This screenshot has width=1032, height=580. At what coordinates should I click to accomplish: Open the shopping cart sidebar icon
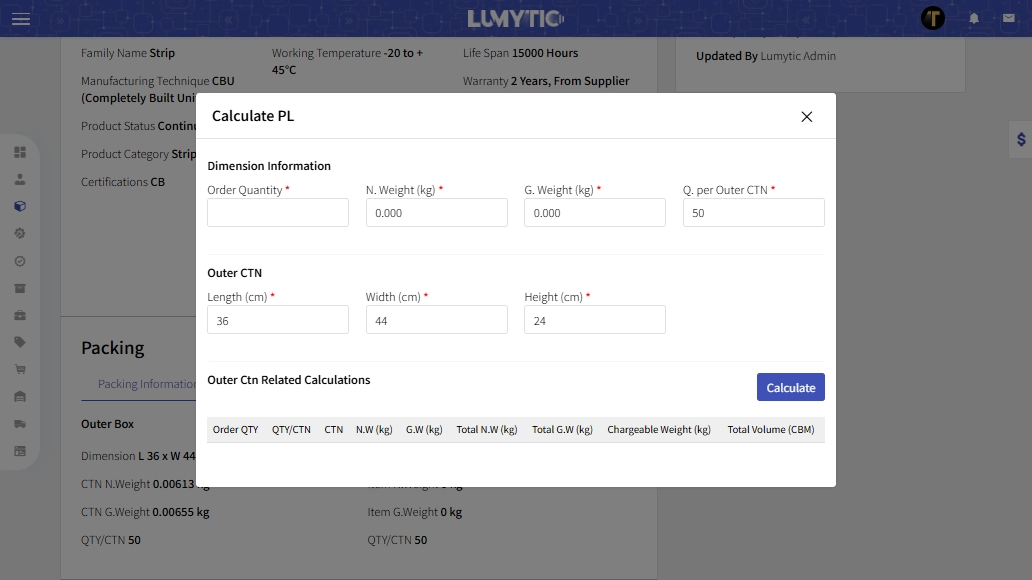(19, 369)
